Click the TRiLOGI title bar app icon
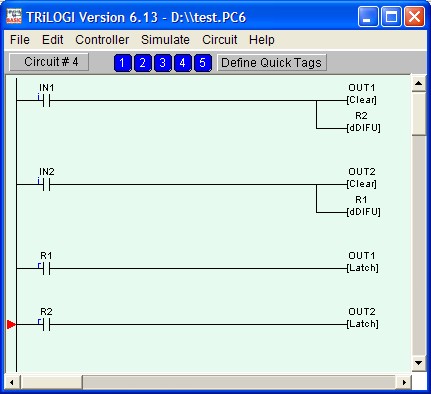Image resolution: width=431 pixels, height=394 pixels. tap(14, 16)
